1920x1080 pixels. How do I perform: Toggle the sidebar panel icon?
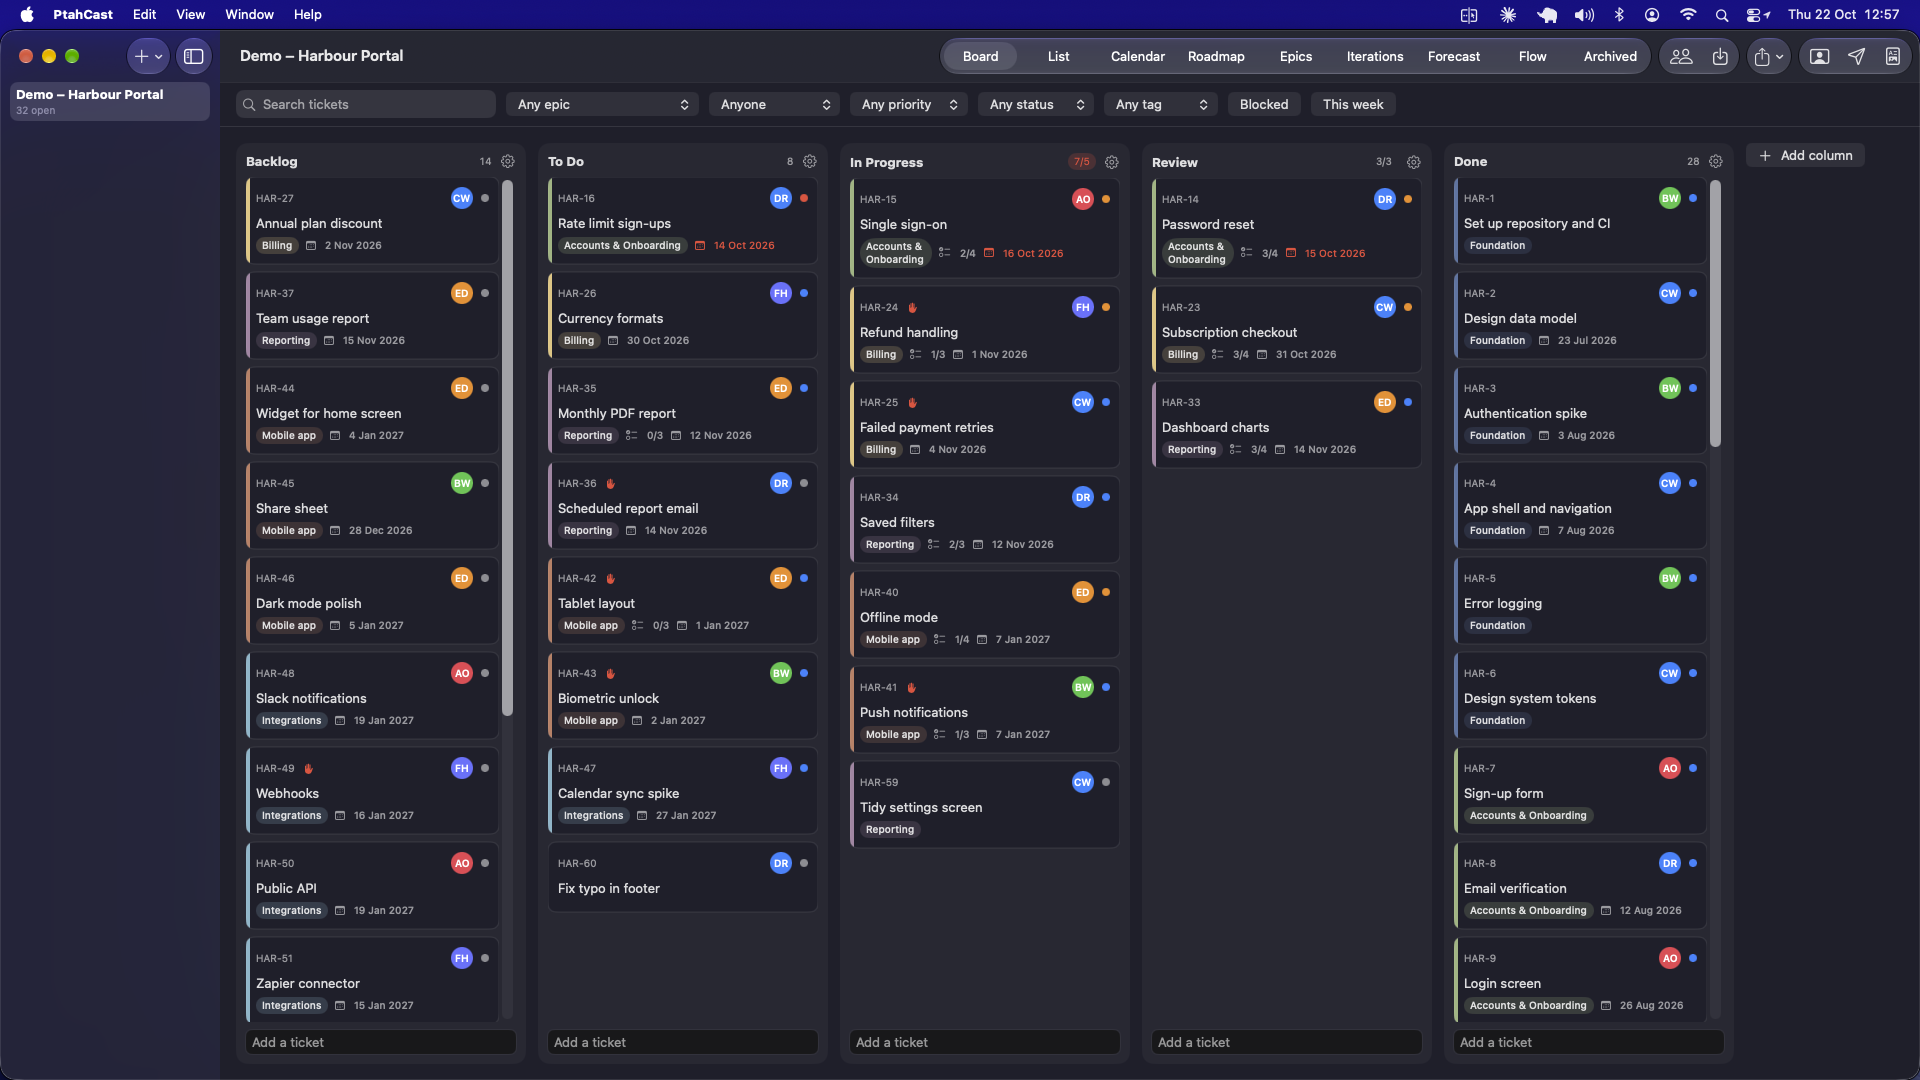[x=194, y=57]
